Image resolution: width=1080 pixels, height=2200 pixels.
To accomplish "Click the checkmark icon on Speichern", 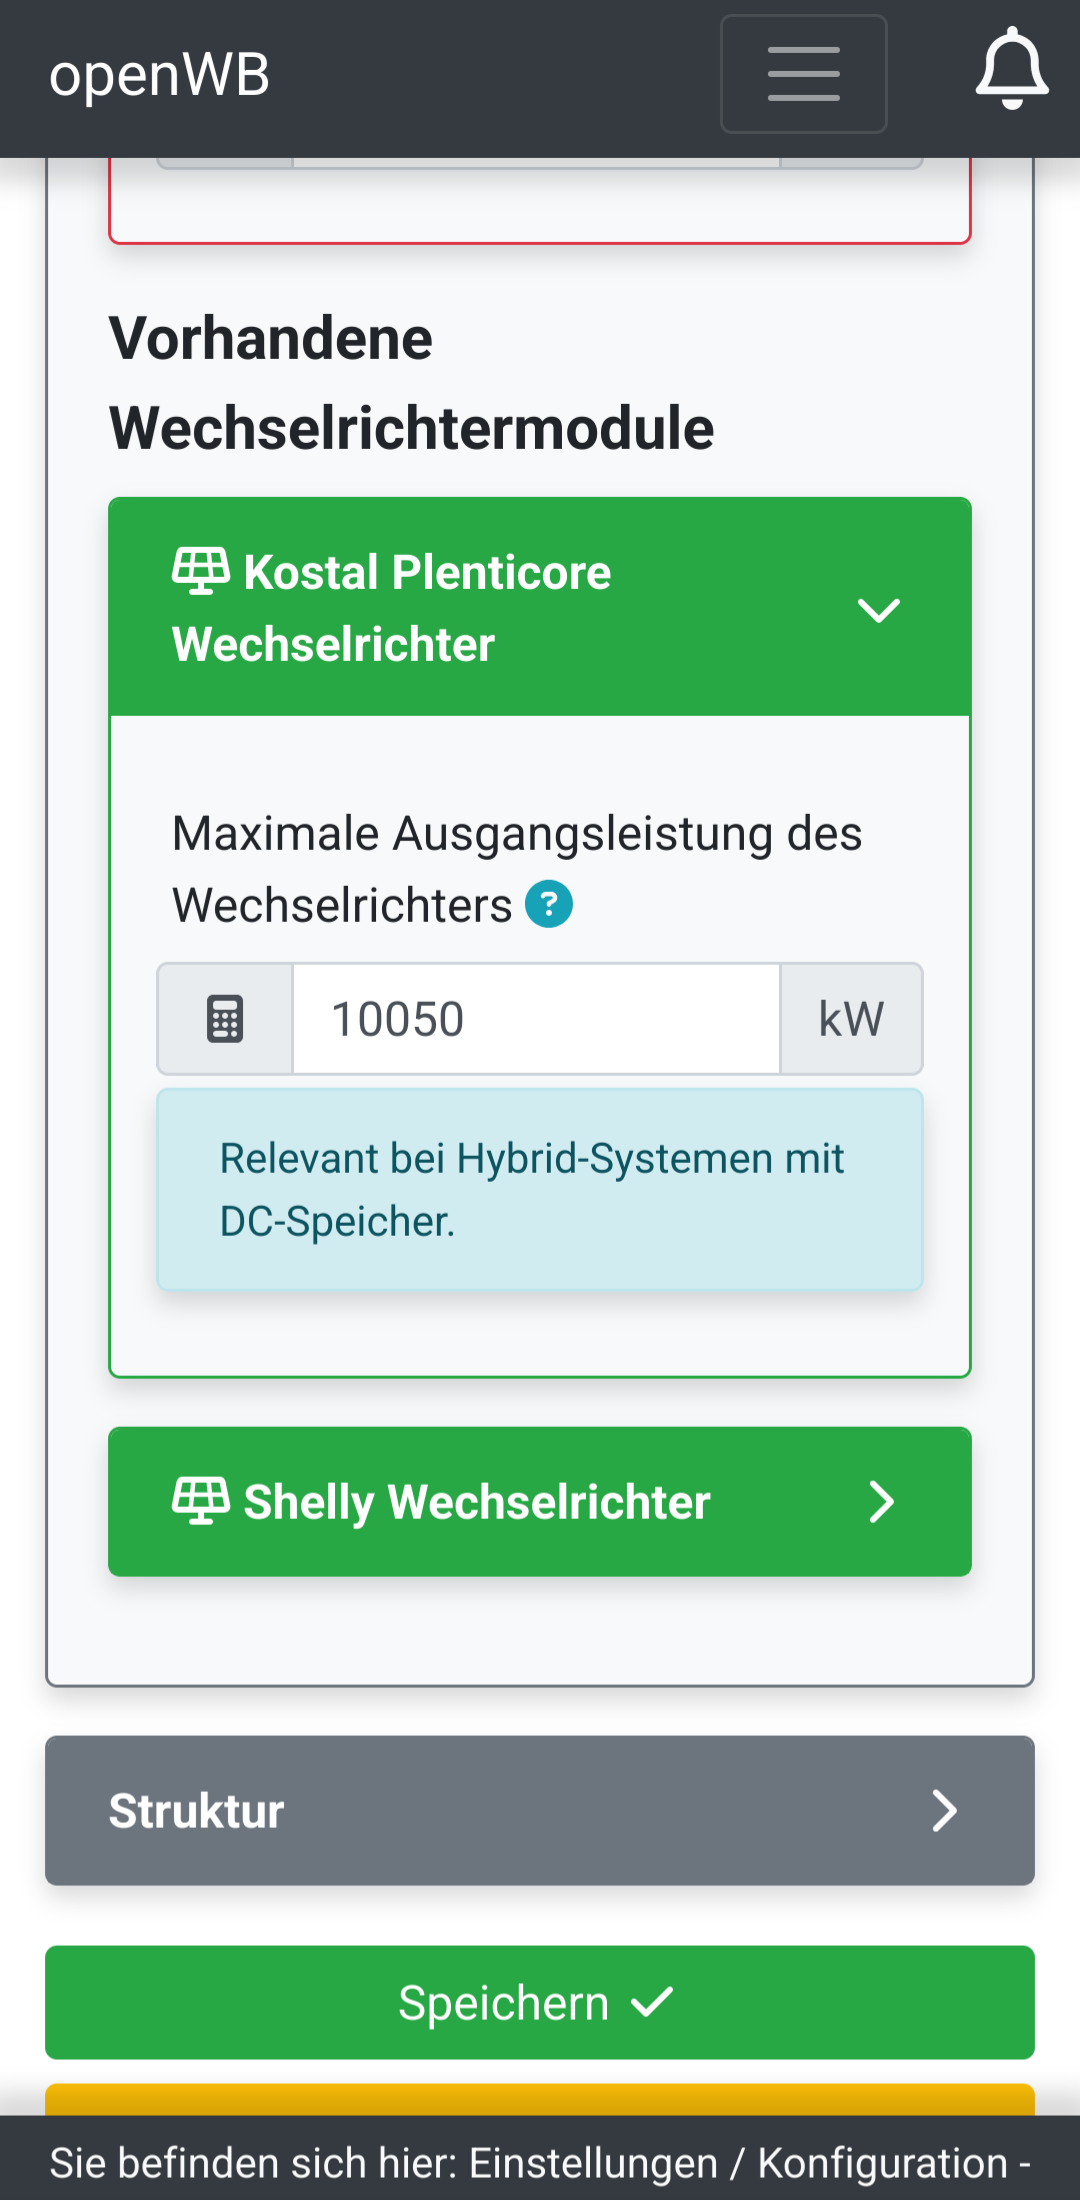I will 652,2002.
